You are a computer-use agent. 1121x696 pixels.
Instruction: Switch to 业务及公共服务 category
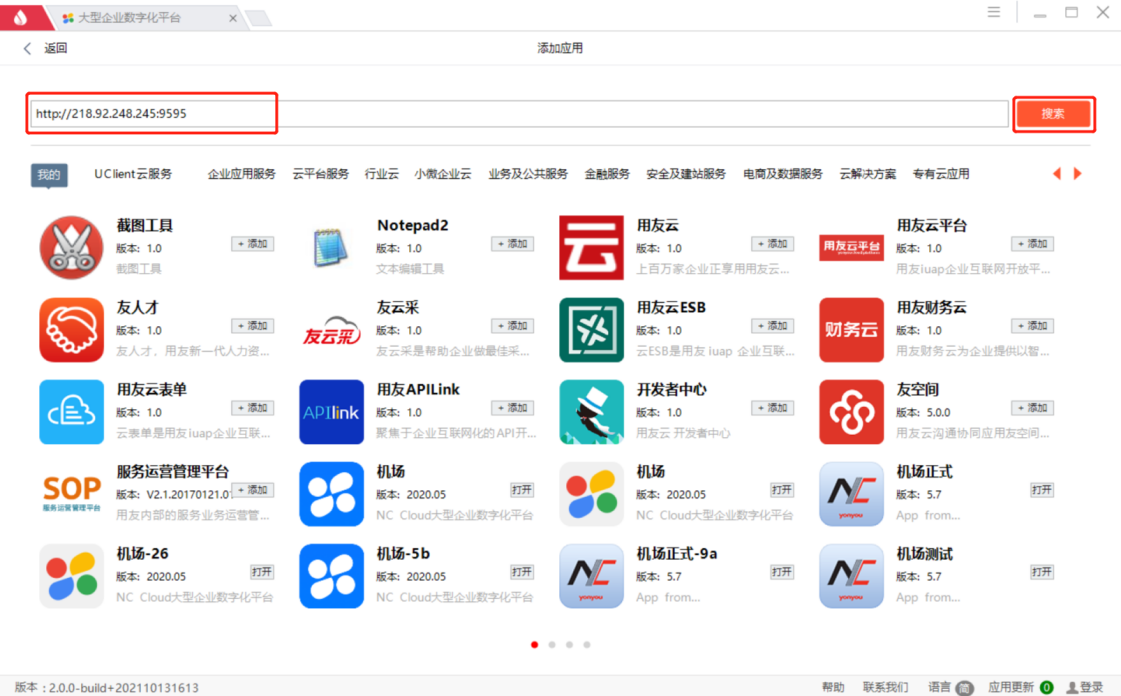(528, 174)
